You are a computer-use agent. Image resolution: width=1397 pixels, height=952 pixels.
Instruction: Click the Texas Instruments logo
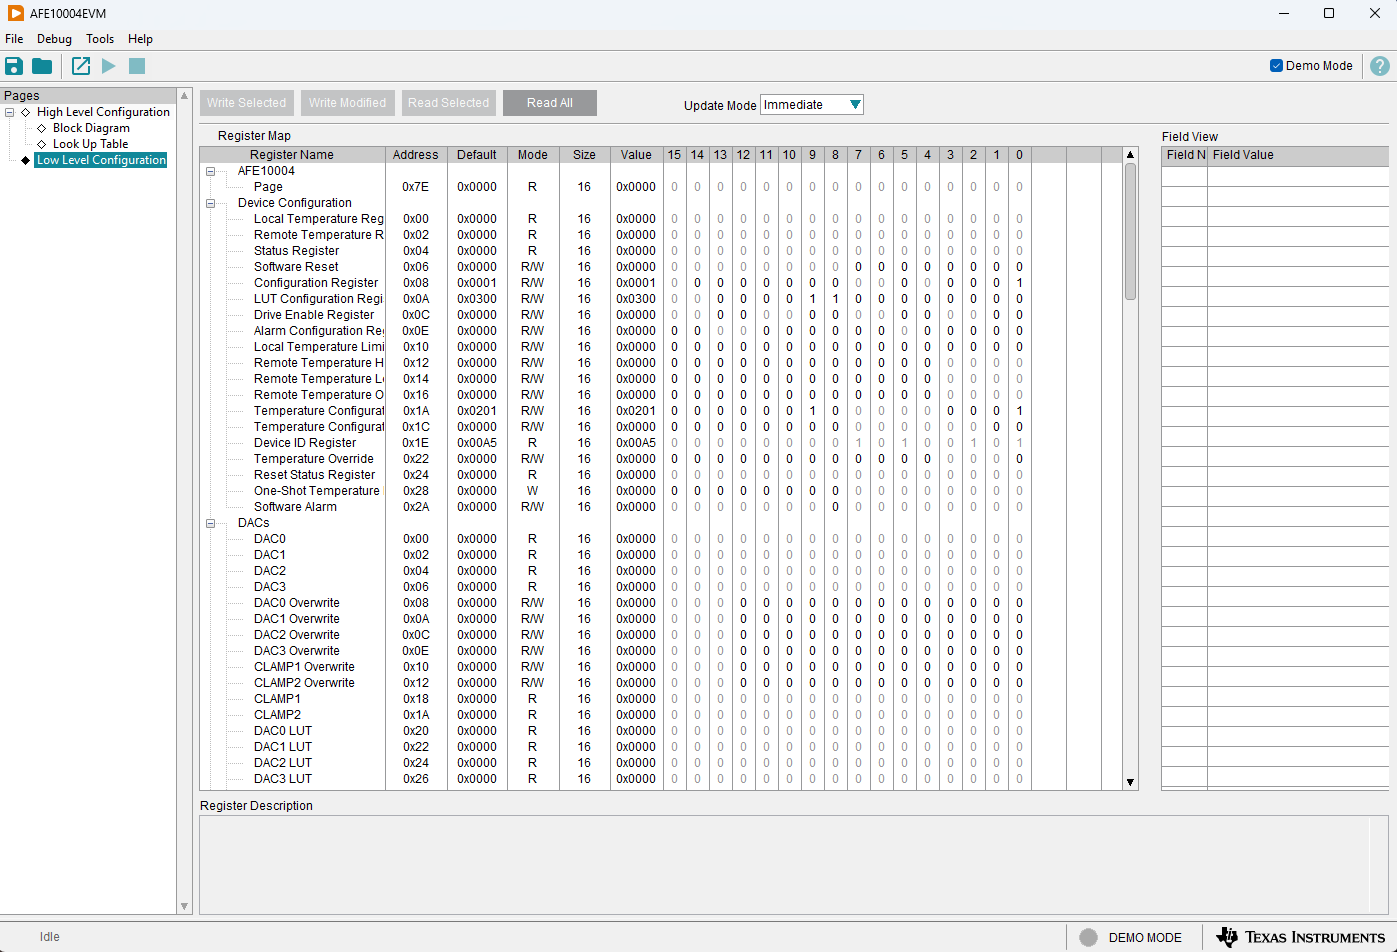1301,937
